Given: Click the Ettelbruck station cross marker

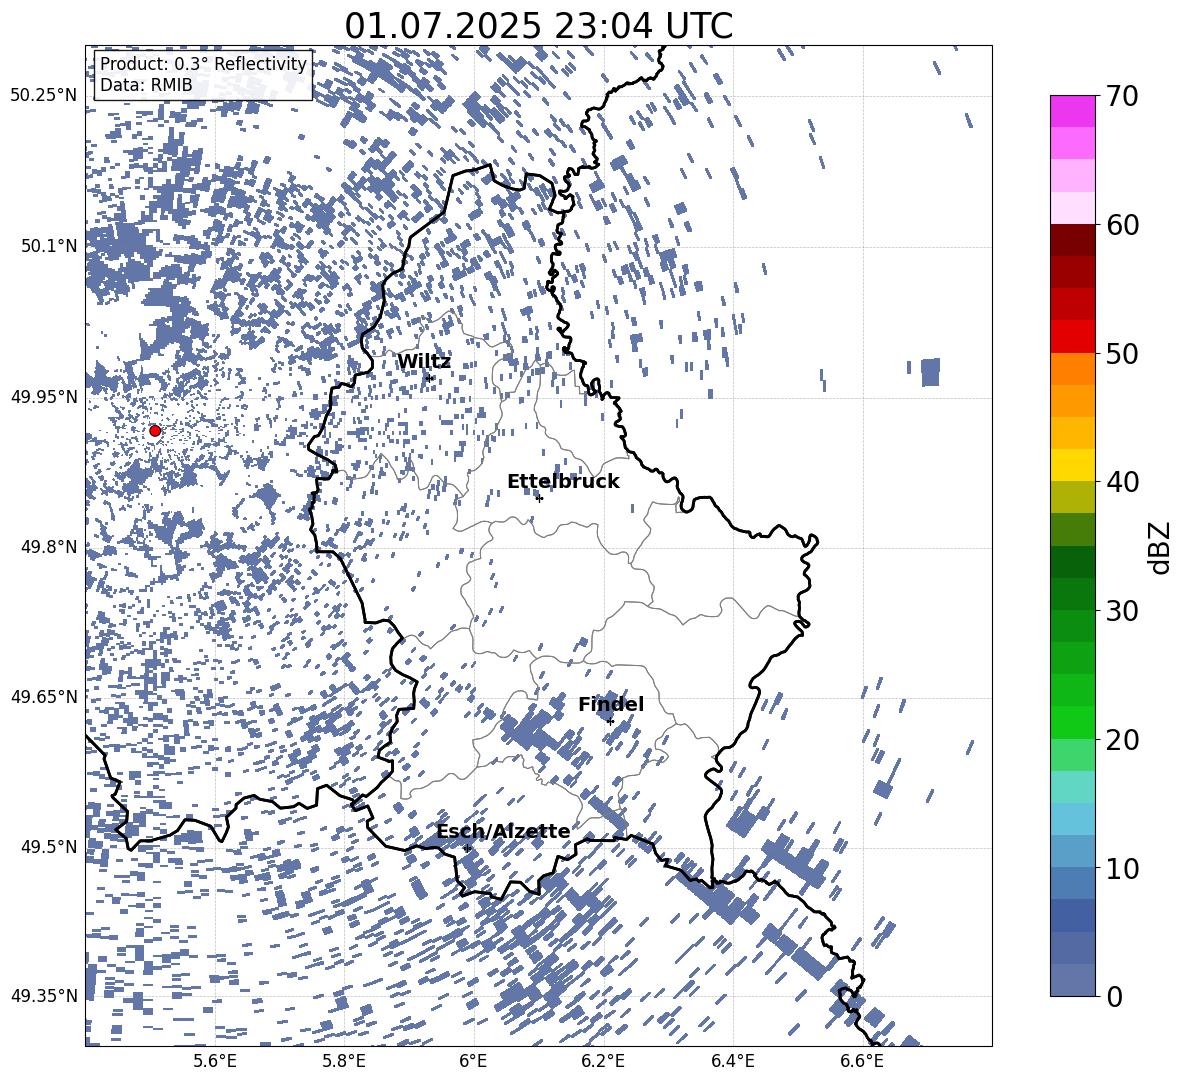Looking at the screenshot, I should (539, 498).
